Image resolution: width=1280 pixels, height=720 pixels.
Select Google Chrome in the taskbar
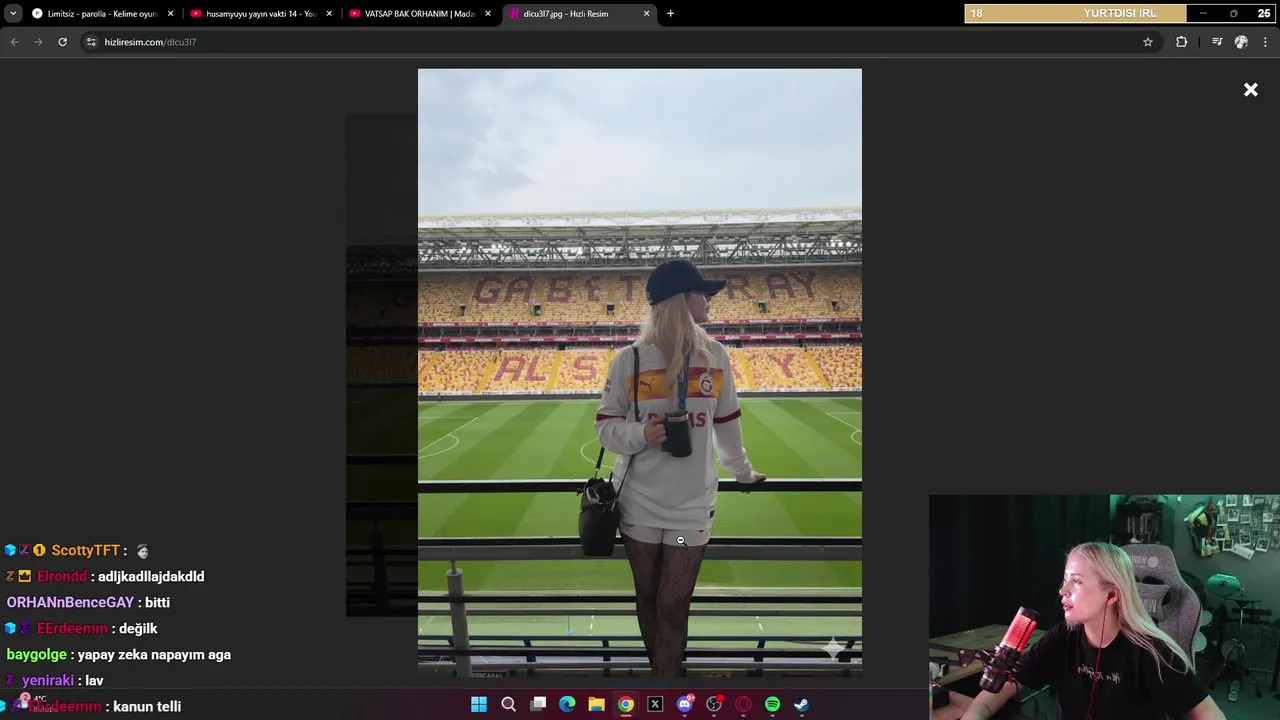(625, 704)
